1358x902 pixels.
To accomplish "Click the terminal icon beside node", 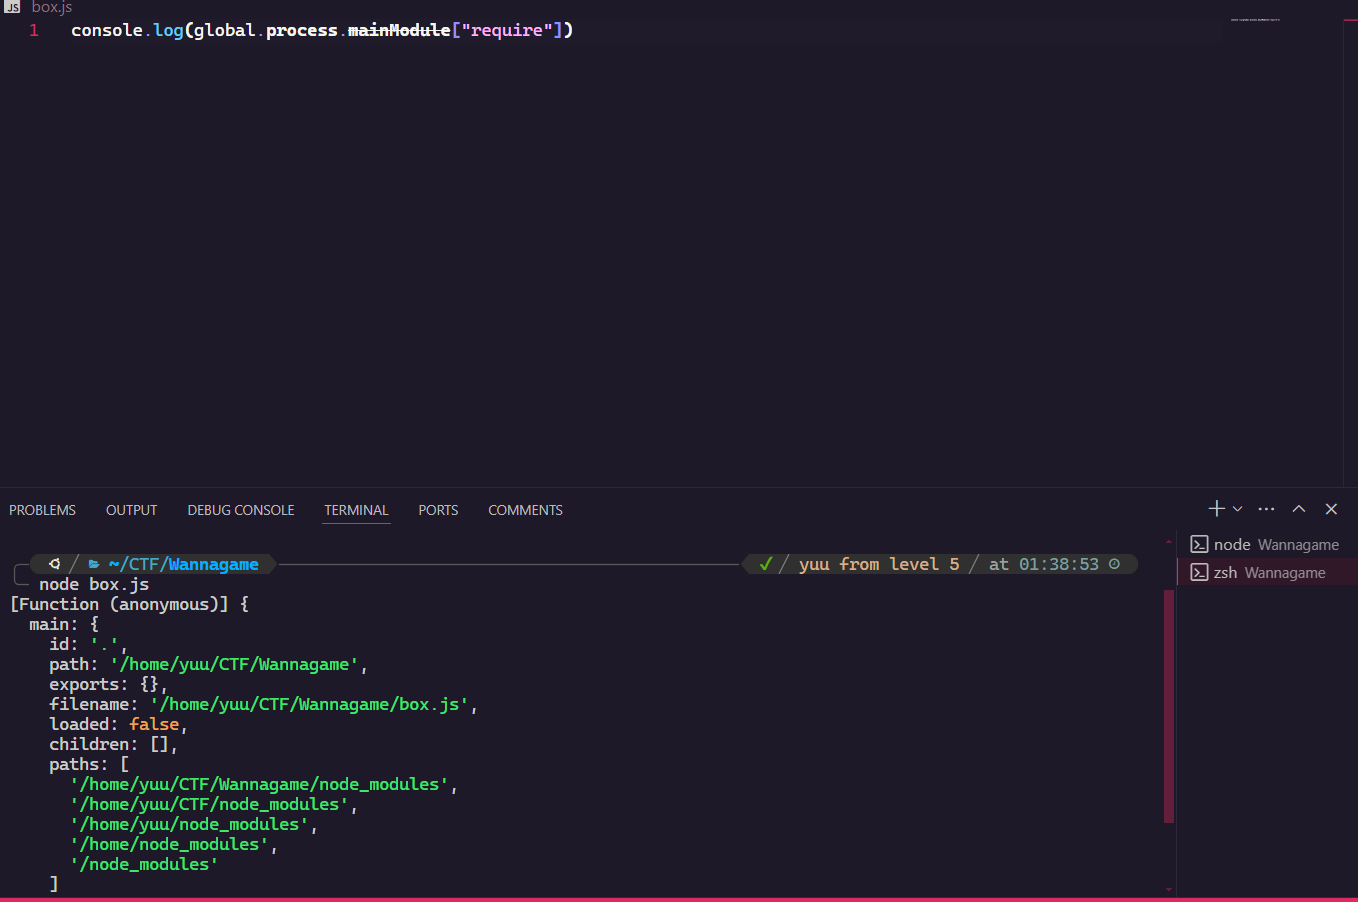I will point(1199,544).
